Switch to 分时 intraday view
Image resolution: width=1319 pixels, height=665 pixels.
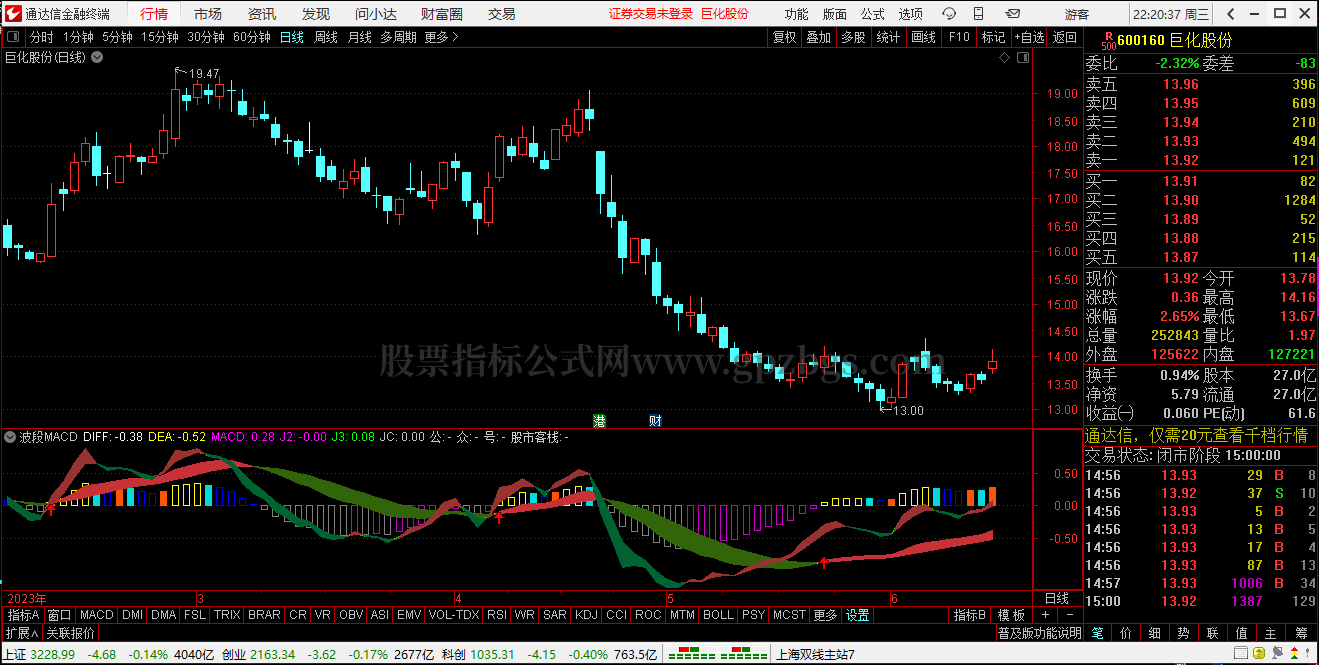coord(41,37)
